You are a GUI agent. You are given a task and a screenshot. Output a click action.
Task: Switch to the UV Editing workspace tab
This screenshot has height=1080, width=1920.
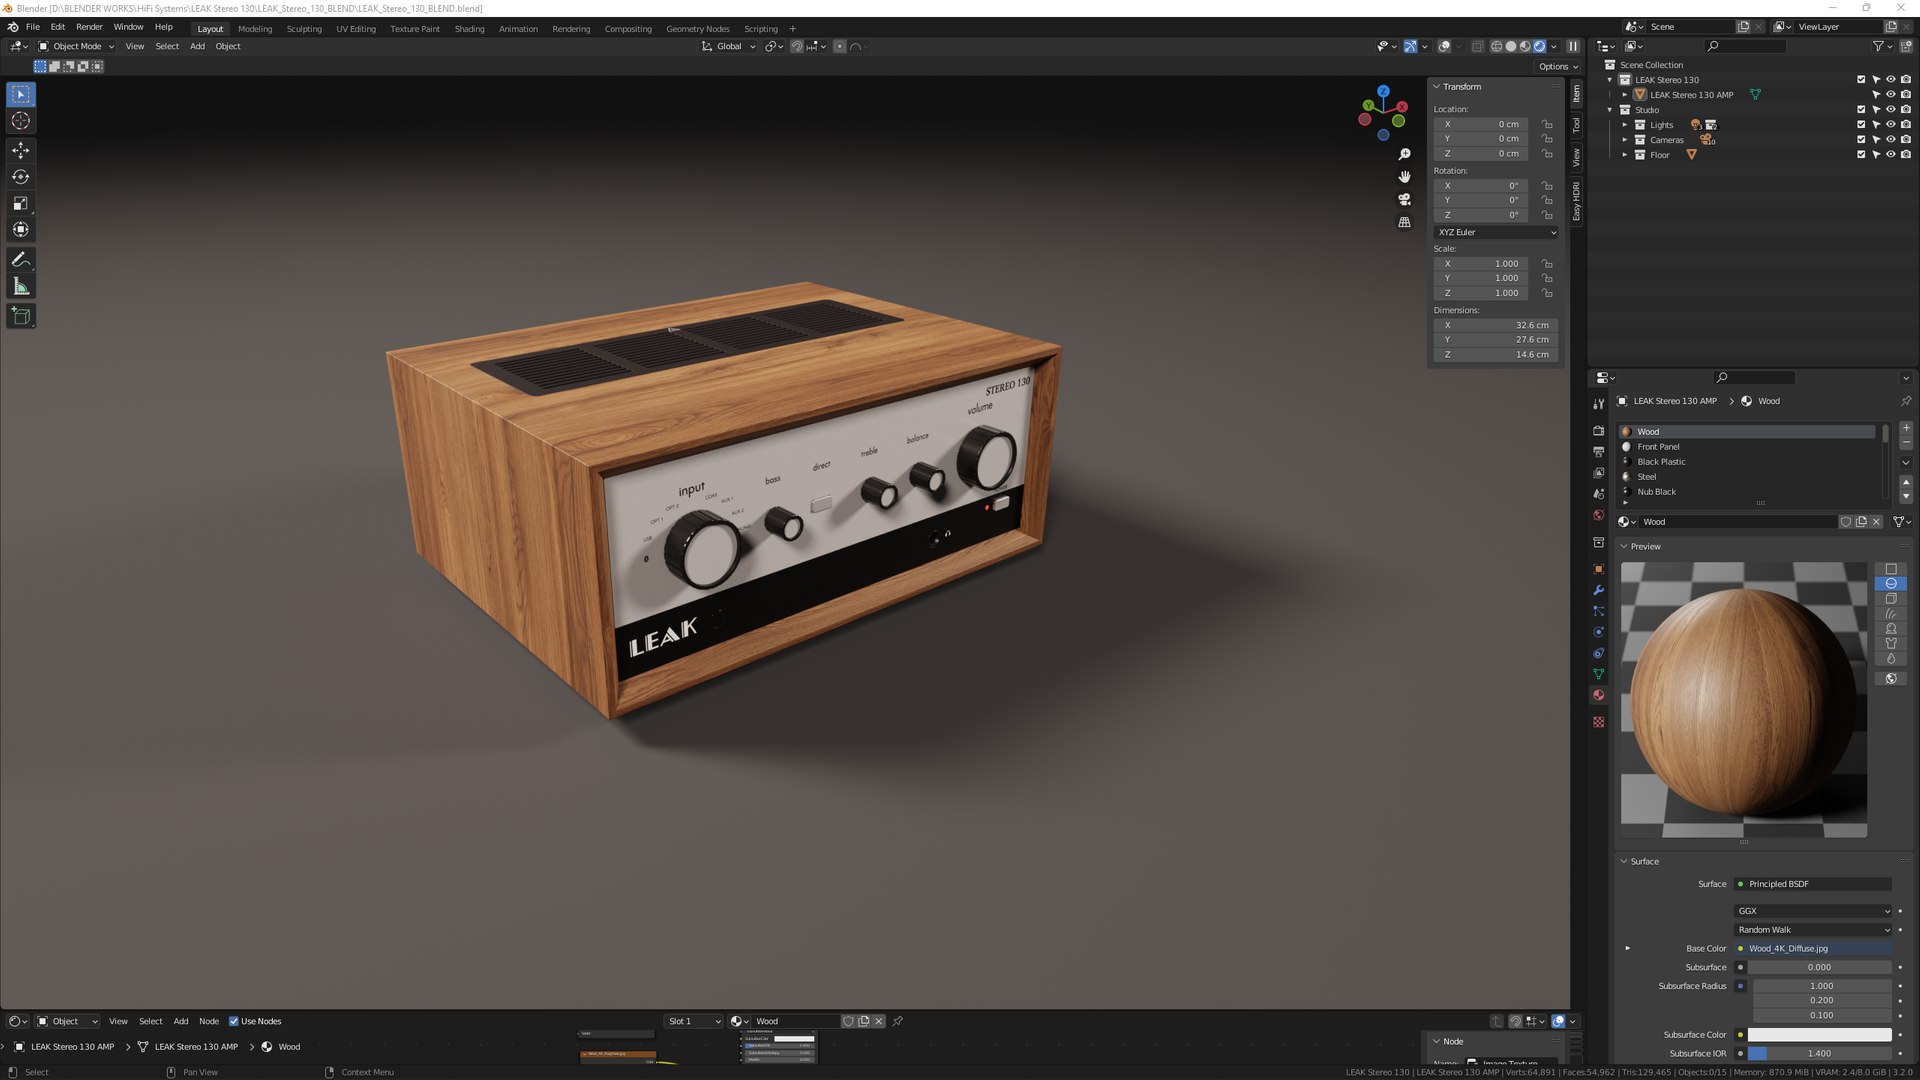[x=356, y=29]
